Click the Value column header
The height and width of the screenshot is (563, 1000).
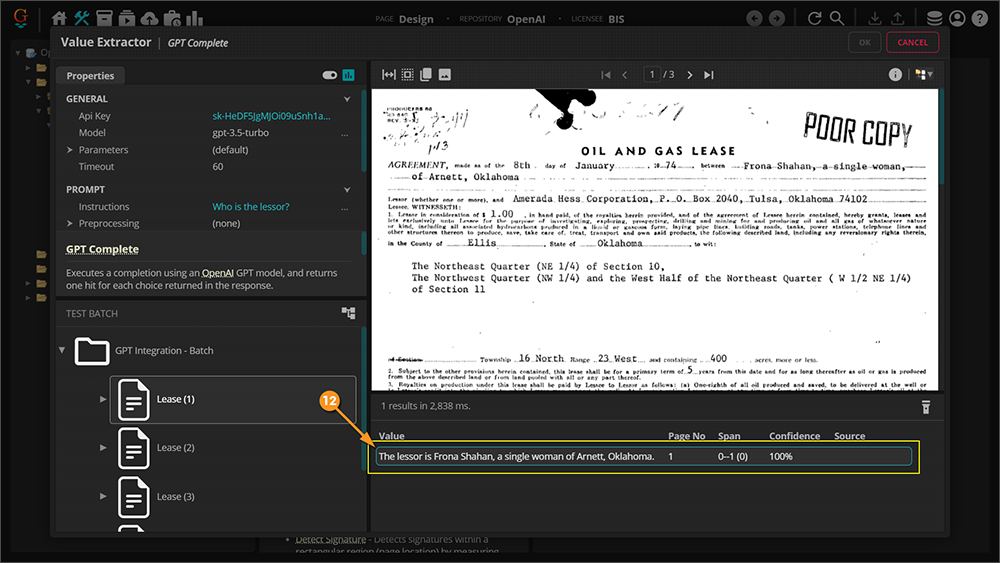pos(392,436)
